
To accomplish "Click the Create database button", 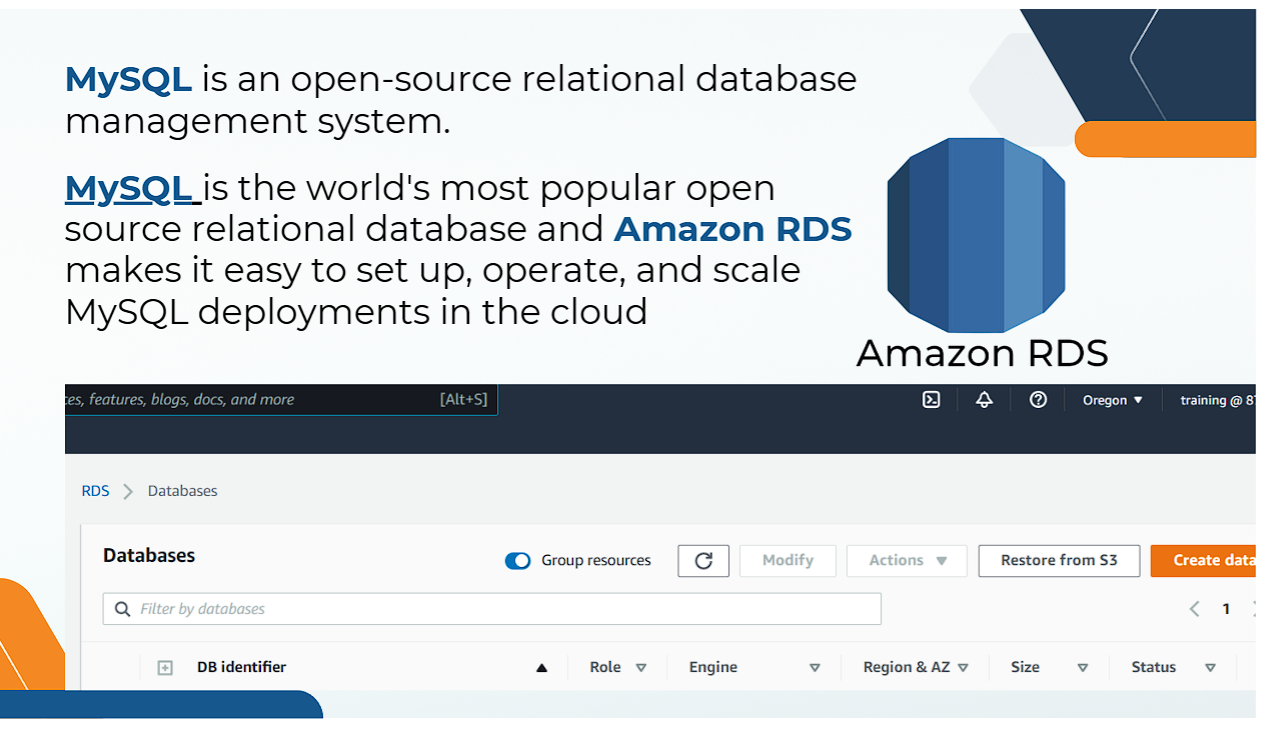I will (x=1203, y=561).
